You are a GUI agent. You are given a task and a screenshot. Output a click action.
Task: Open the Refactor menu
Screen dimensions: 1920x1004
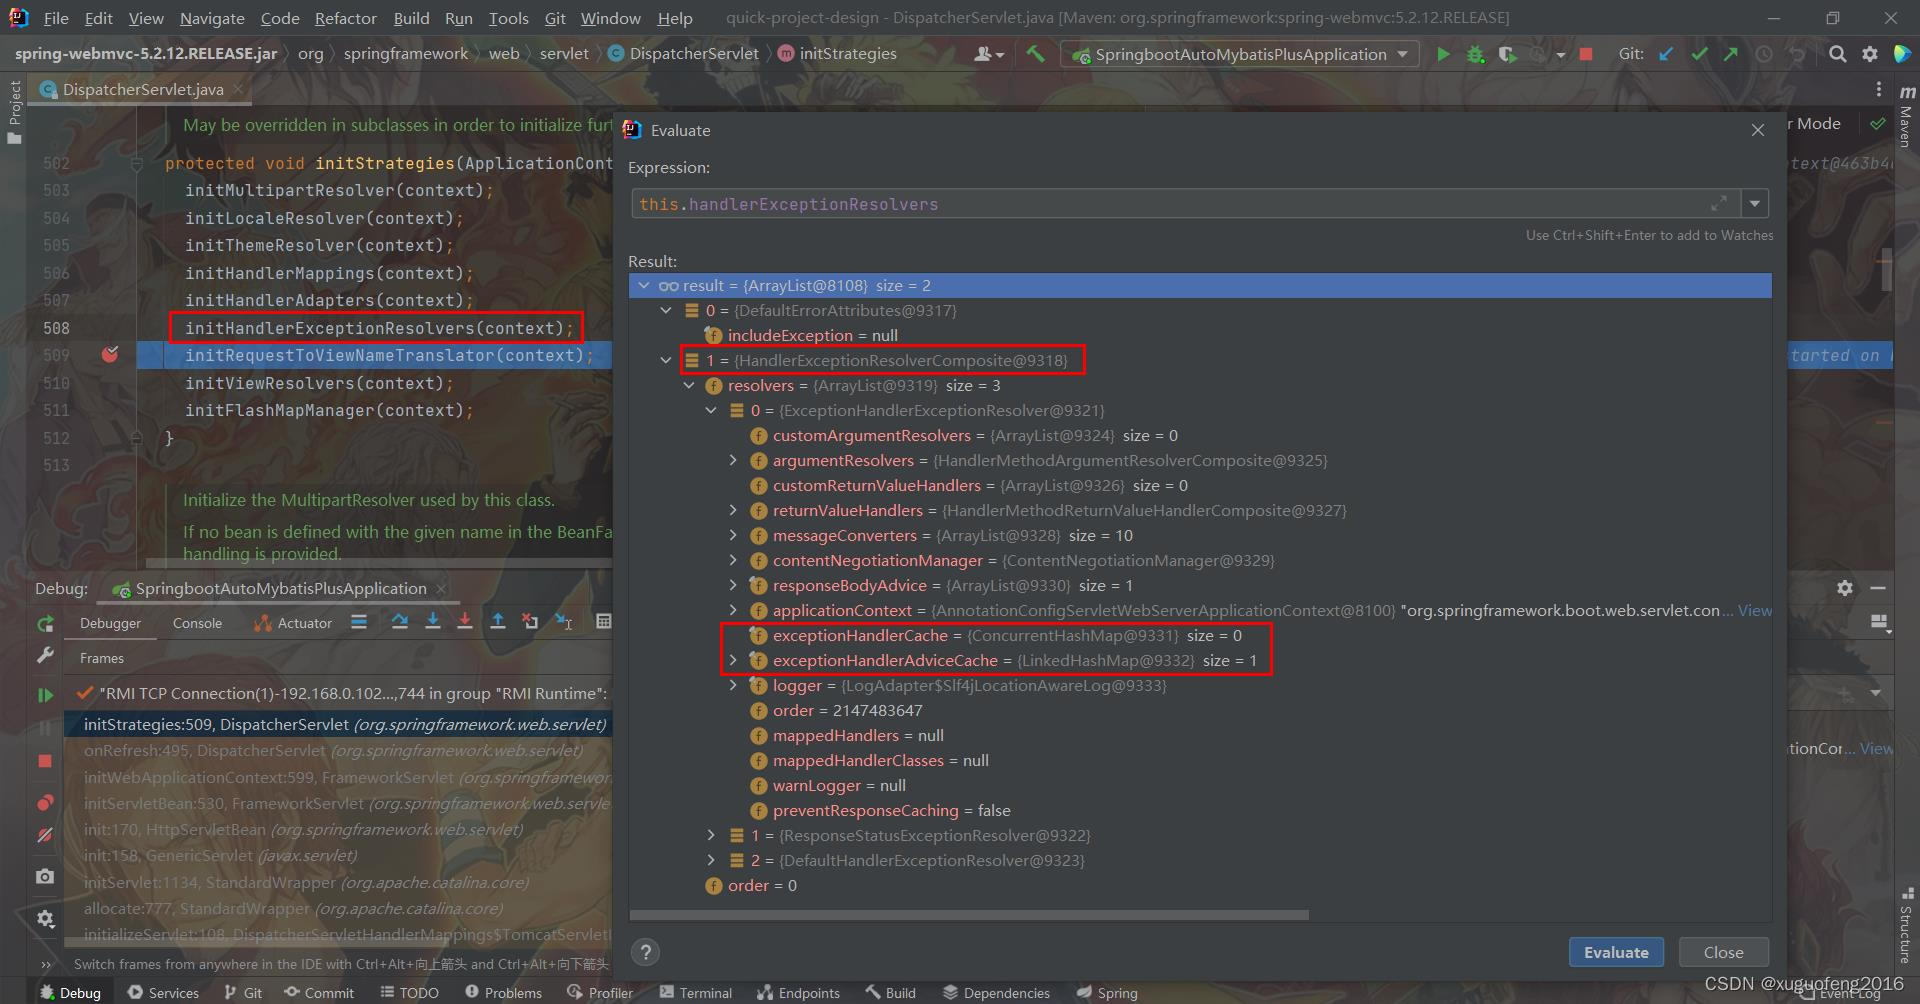tap(345, 18)
